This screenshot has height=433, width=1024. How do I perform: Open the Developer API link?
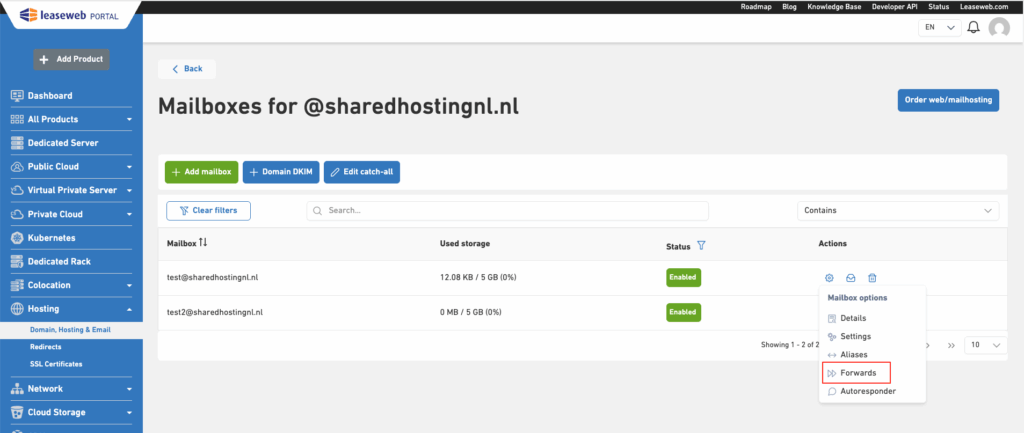895,7
